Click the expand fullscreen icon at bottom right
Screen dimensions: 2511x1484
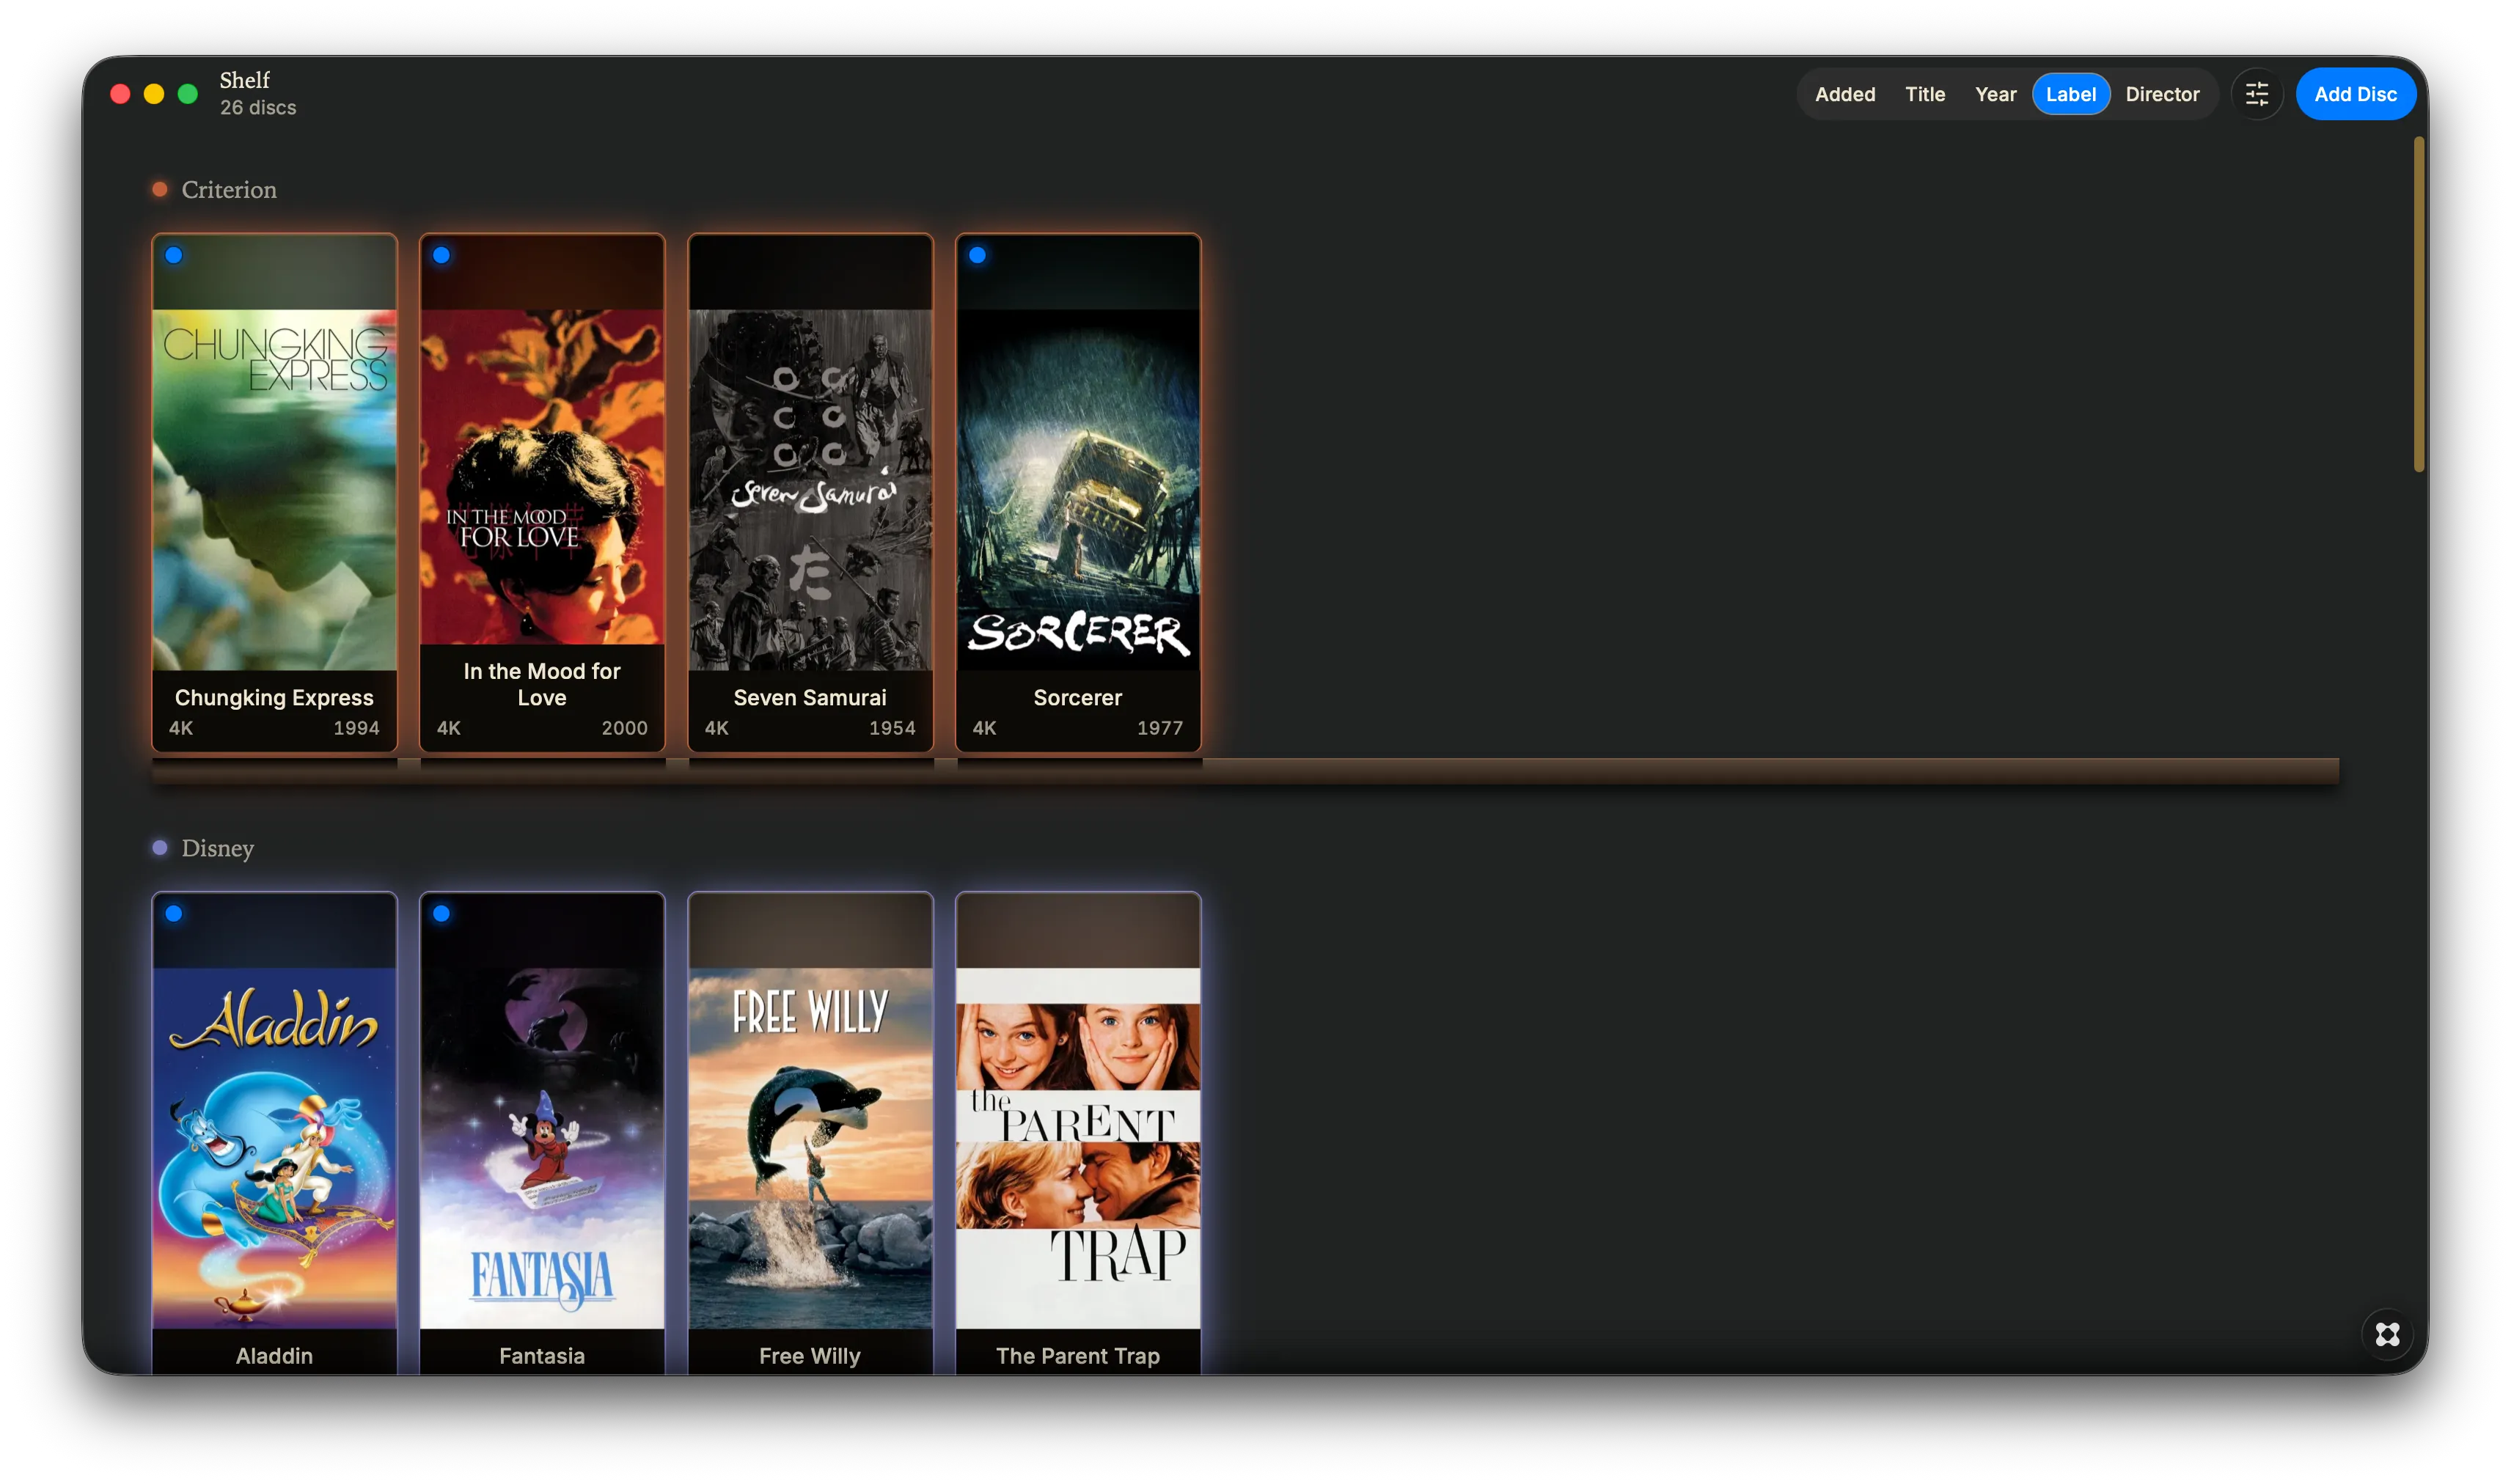coord(2387,1334)
